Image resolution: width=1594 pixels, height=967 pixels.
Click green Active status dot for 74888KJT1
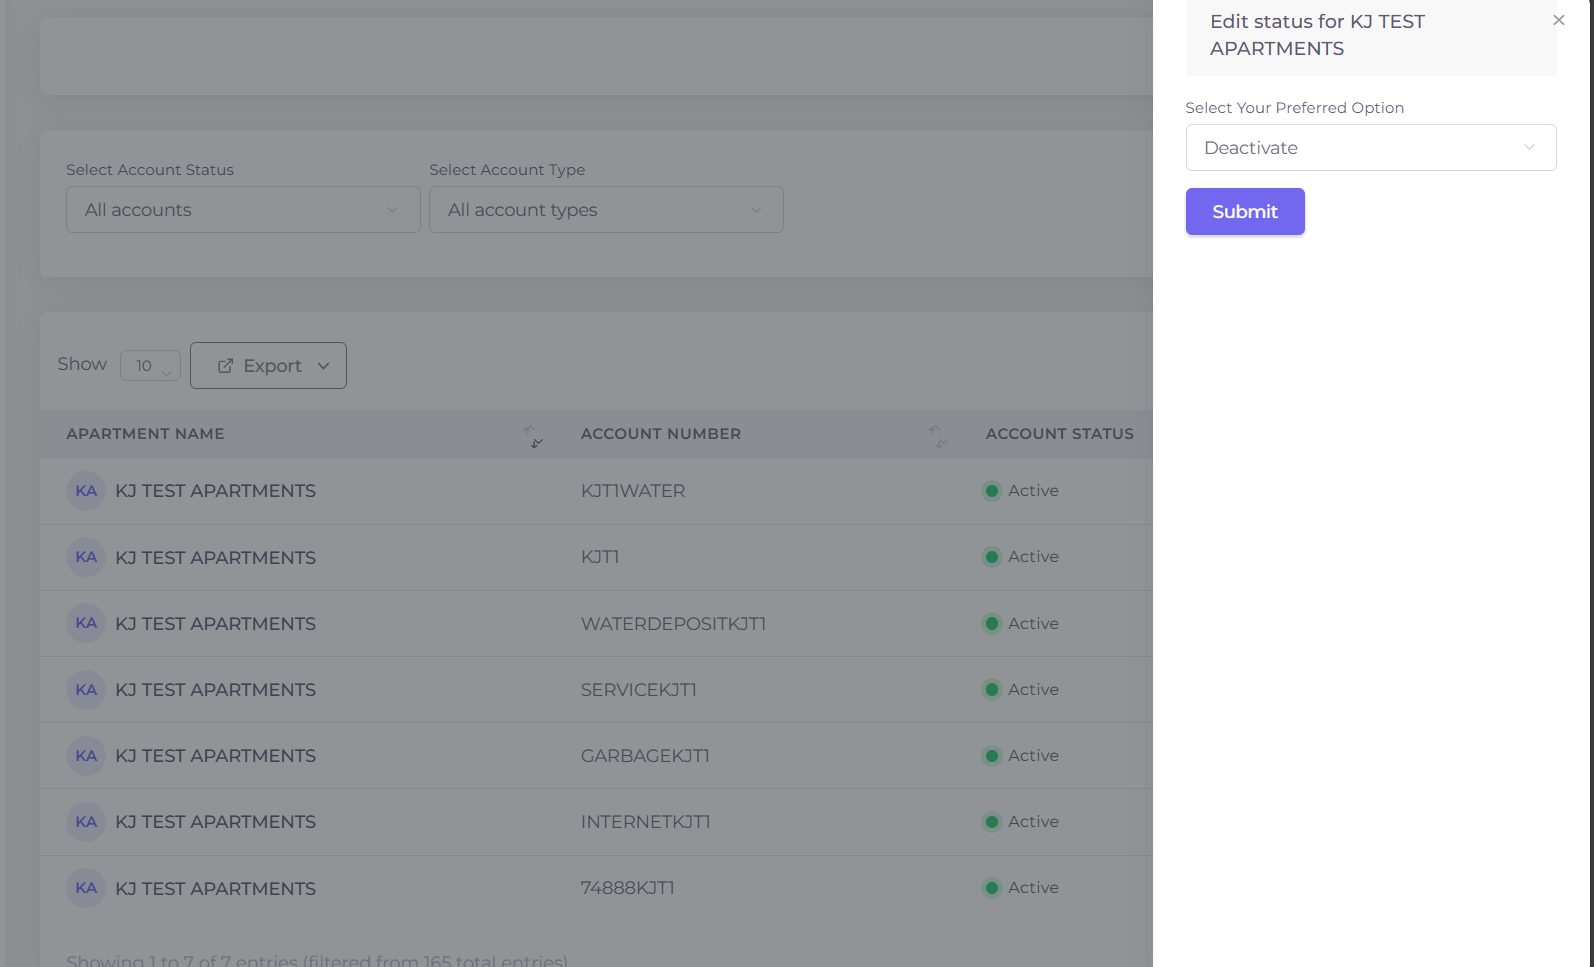992,888
